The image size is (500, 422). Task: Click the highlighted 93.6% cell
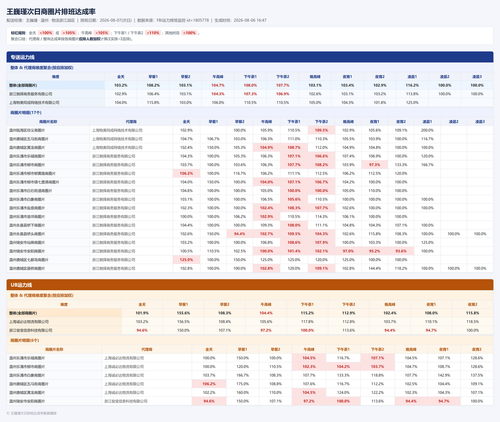pyautogui.click(x=401, y=251)
